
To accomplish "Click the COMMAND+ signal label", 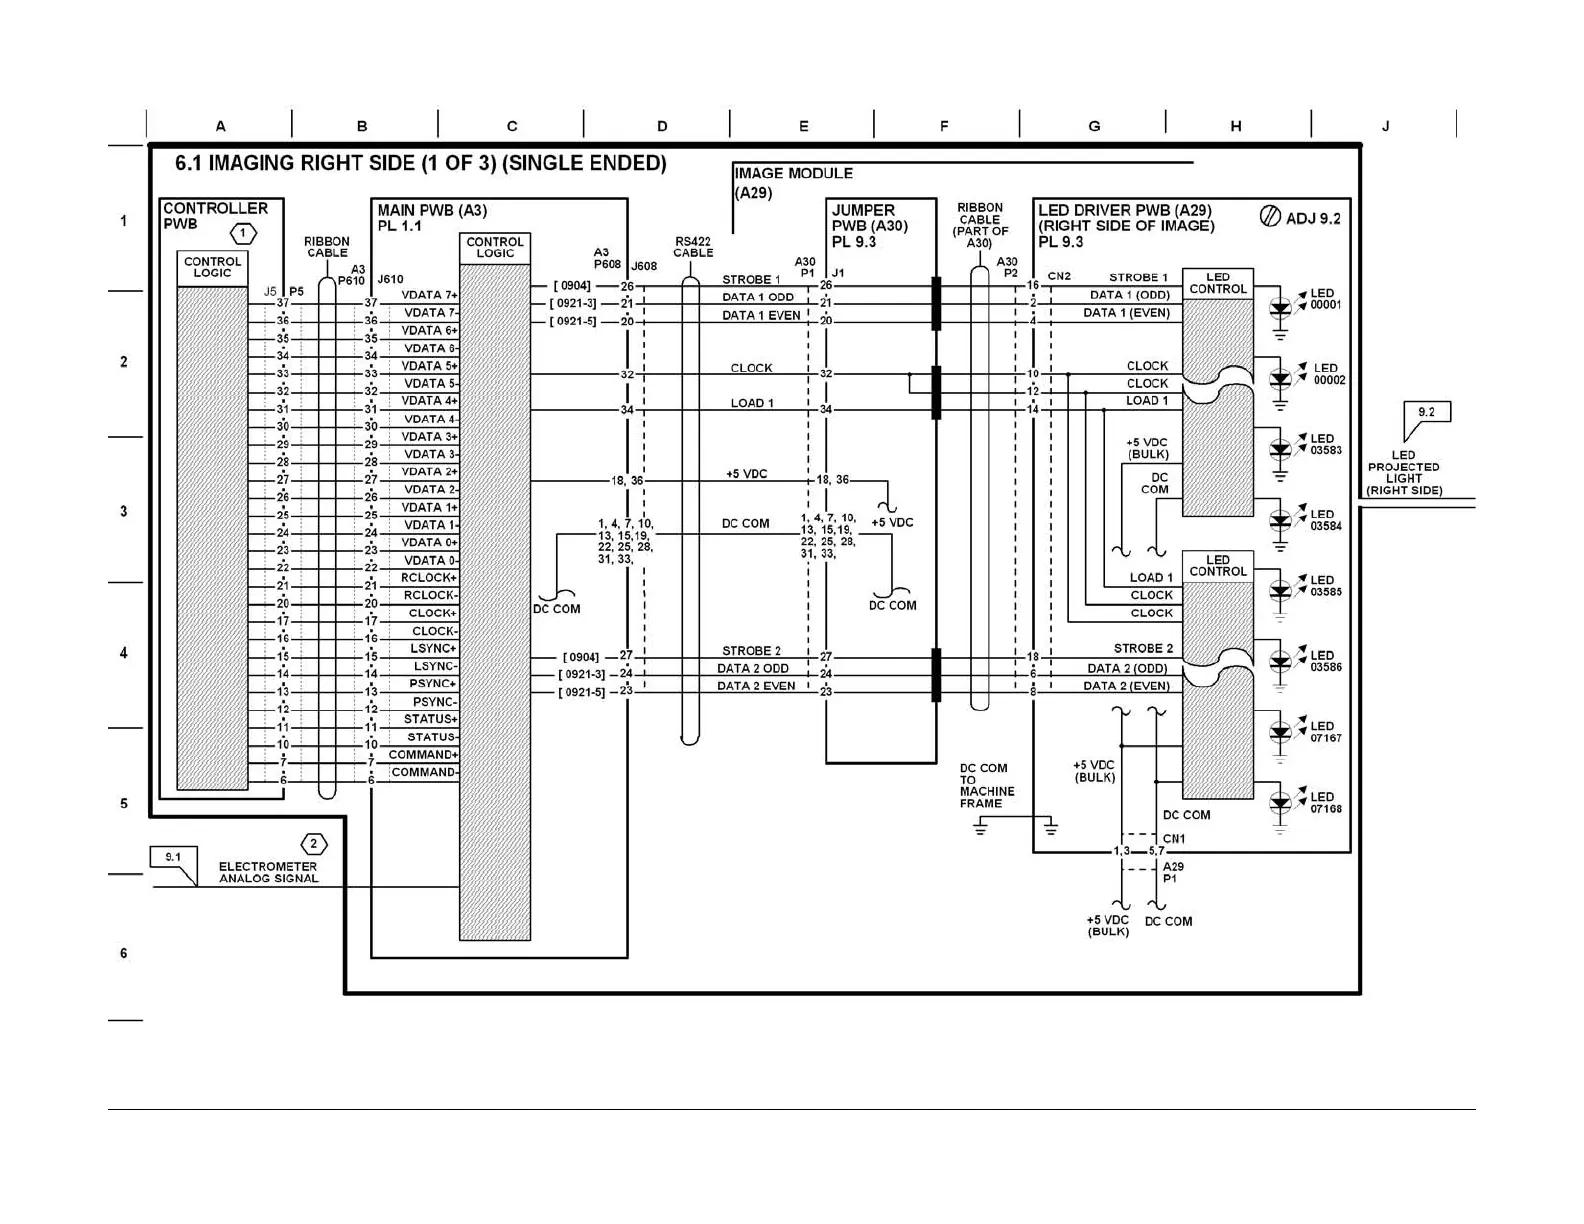I will 423,755.
